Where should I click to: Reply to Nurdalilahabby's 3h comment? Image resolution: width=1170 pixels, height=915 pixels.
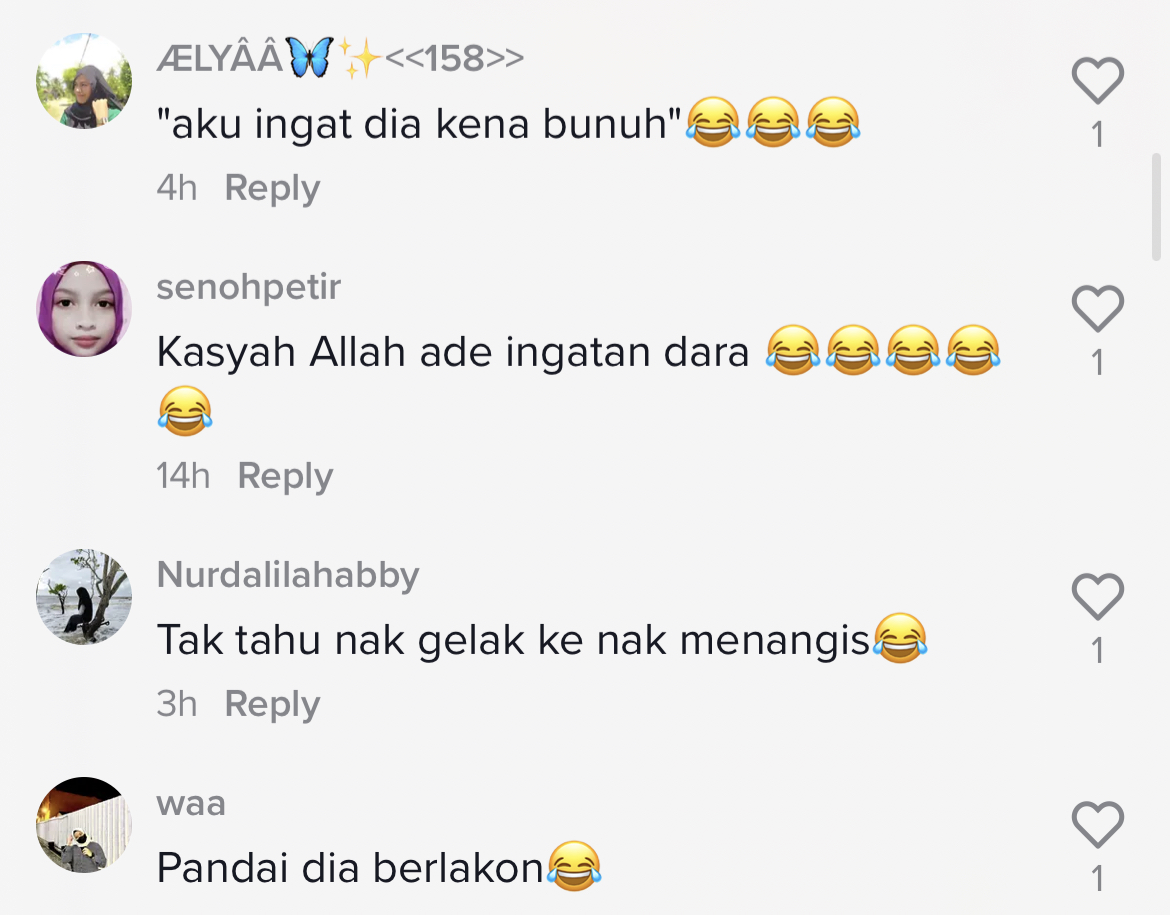[x=272, y=705]
